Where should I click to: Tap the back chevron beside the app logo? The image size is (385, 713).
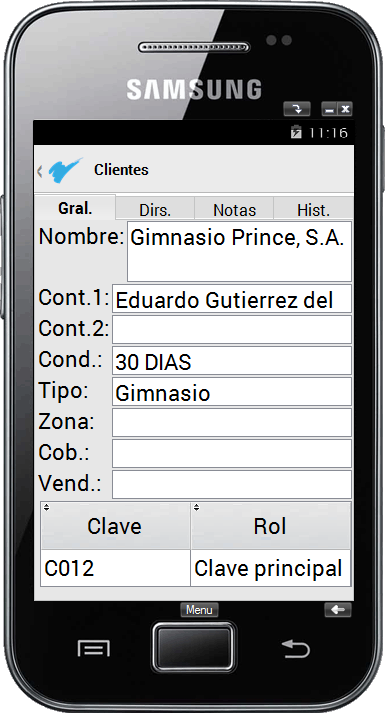pyautogui.click(x=40, y=171)
